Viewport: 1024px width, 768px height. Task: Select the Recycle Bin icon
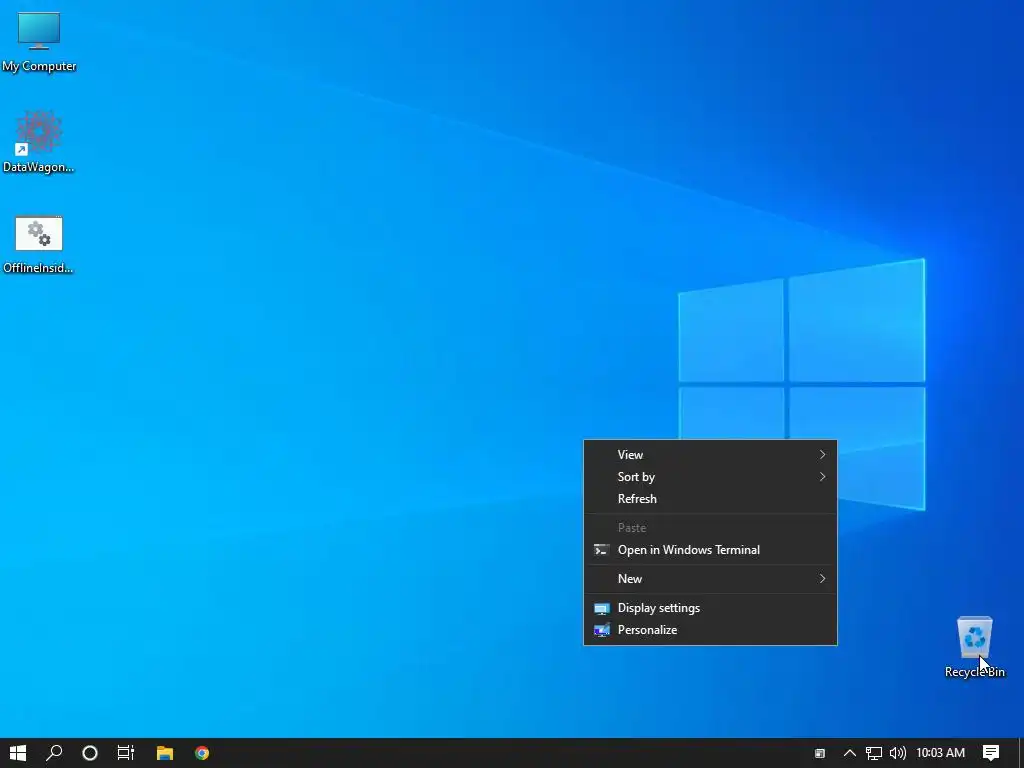(x=974, y=647)
